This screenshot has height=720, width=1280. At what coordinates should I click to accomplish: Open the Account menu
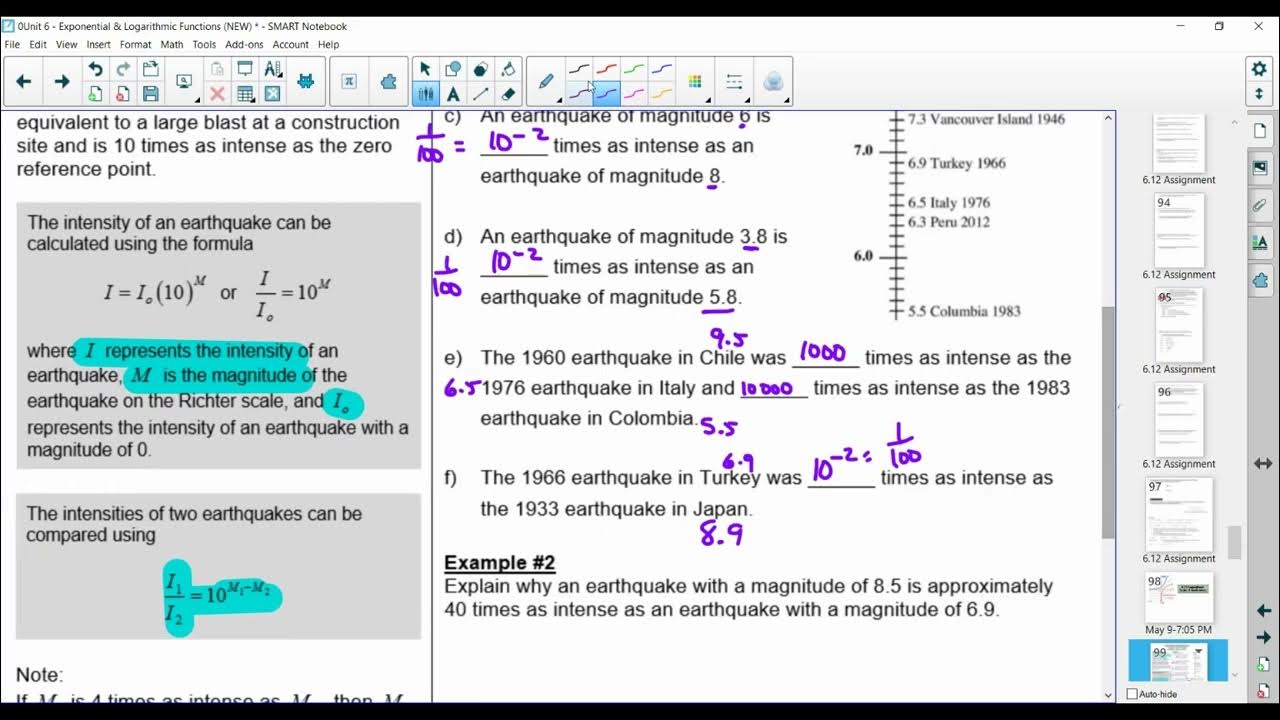[x=291, y=44]
